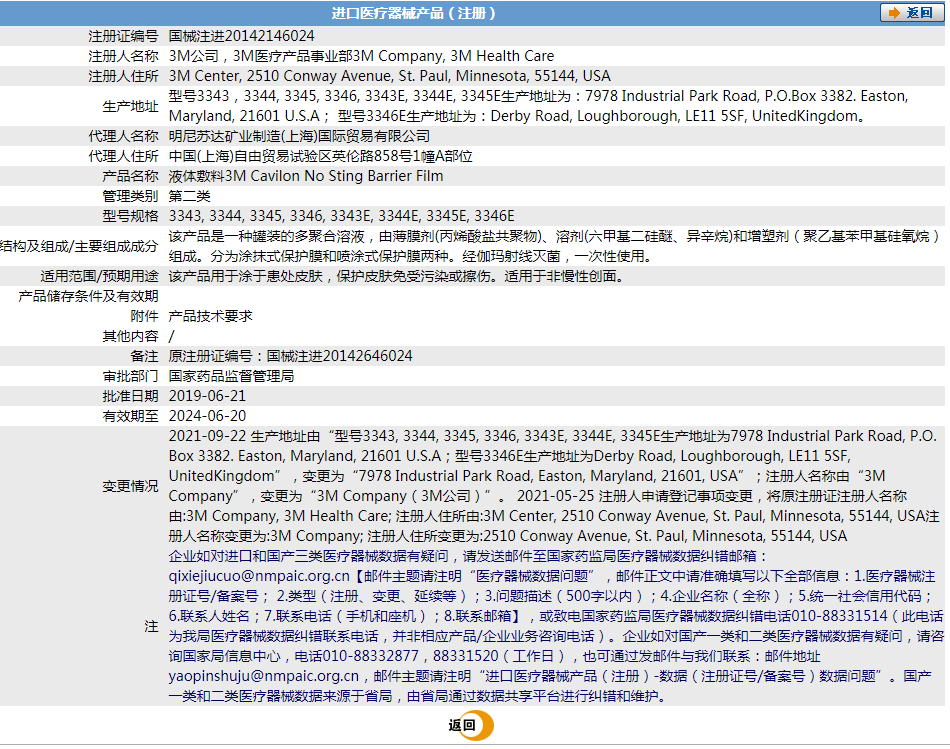Click intended use text 该产品用于涂于患处皮肤
This screenshot has width=950, height=749.
pyautogui.click(x=396, y=276)
